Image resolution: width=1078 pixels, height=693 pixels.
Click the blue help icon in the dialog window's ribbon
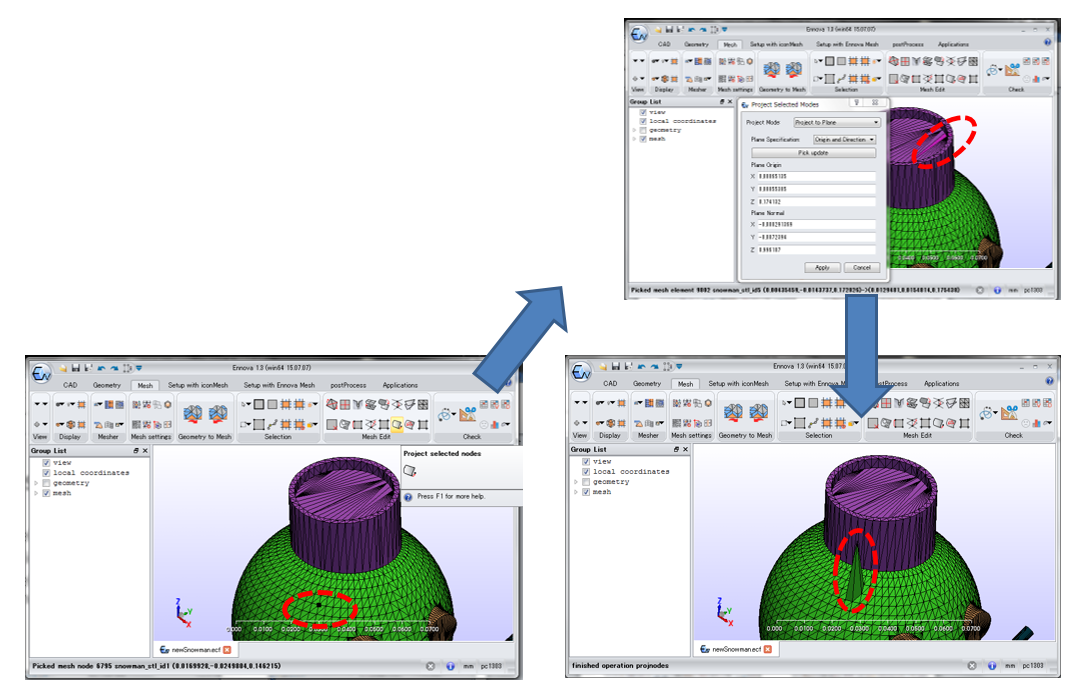pyautogui.click(x=1047, y=43)
